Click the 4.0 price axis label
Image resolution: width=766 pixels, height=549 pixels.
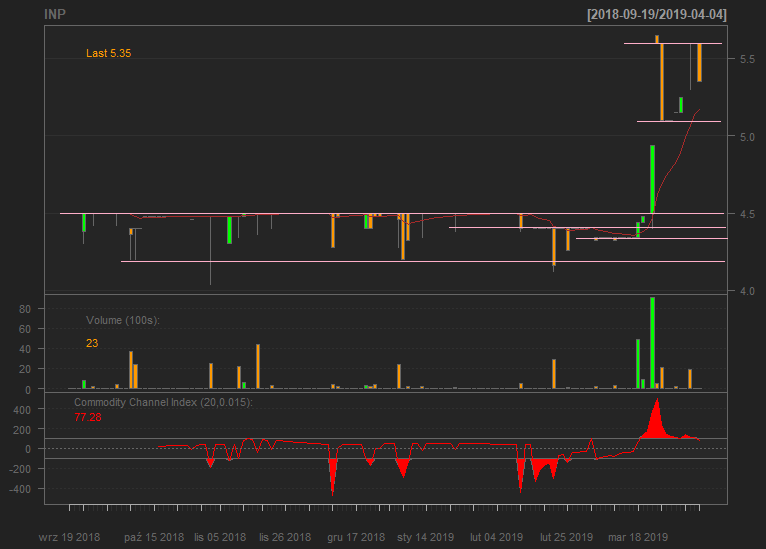747,291
